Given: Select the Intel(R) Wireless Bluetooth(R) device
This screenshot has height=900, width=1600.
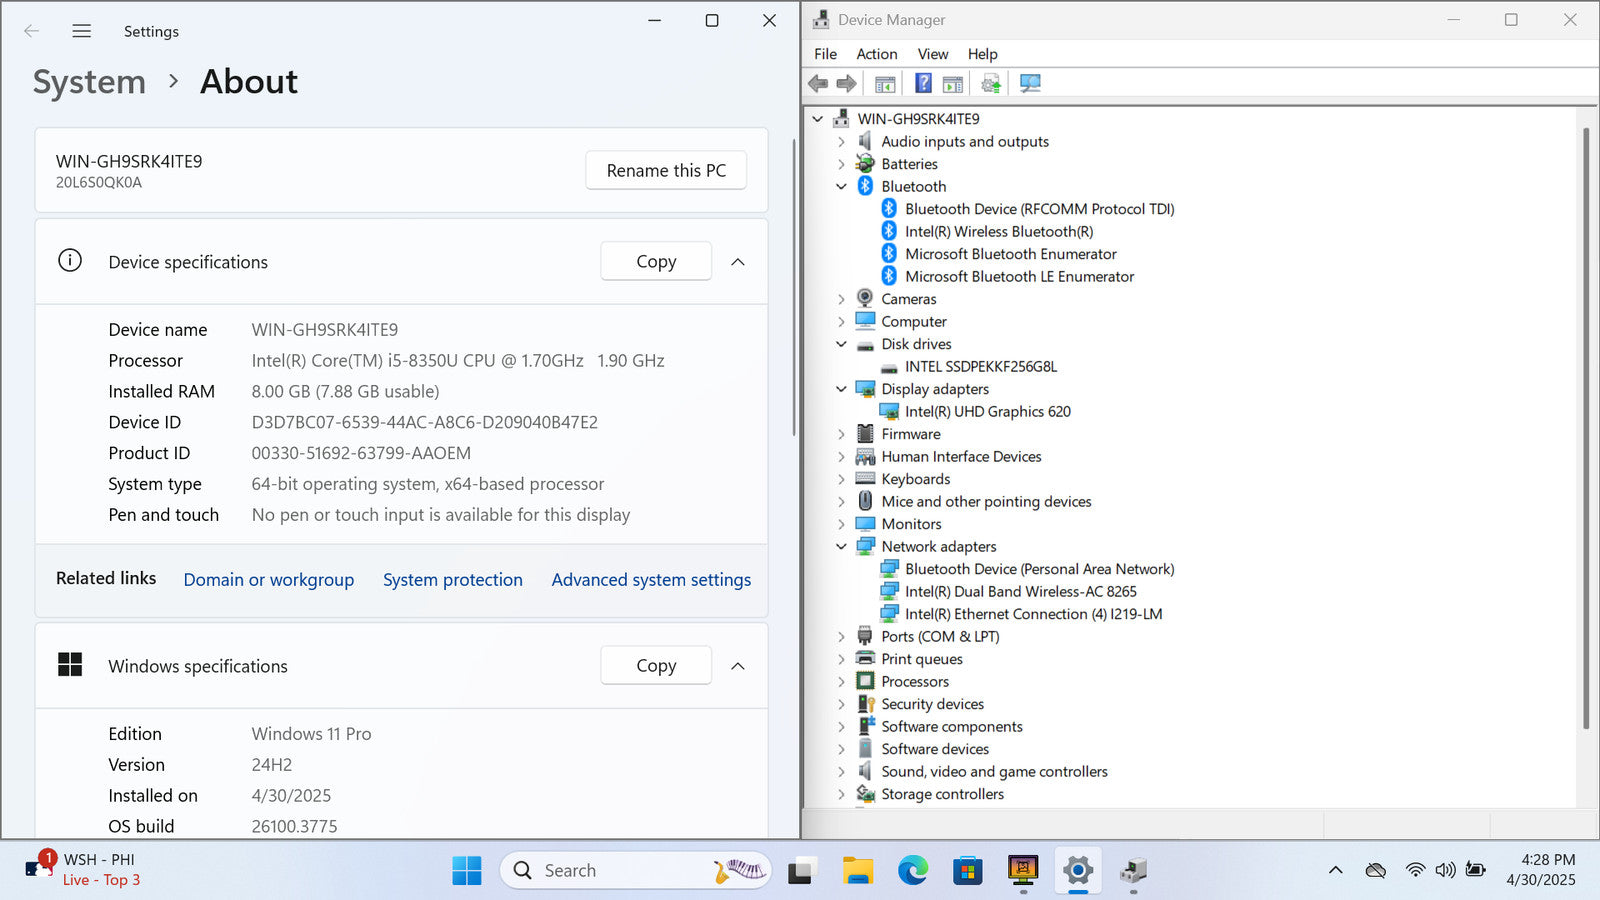Looking at the screenshot, I should click(x=999, y=231).
